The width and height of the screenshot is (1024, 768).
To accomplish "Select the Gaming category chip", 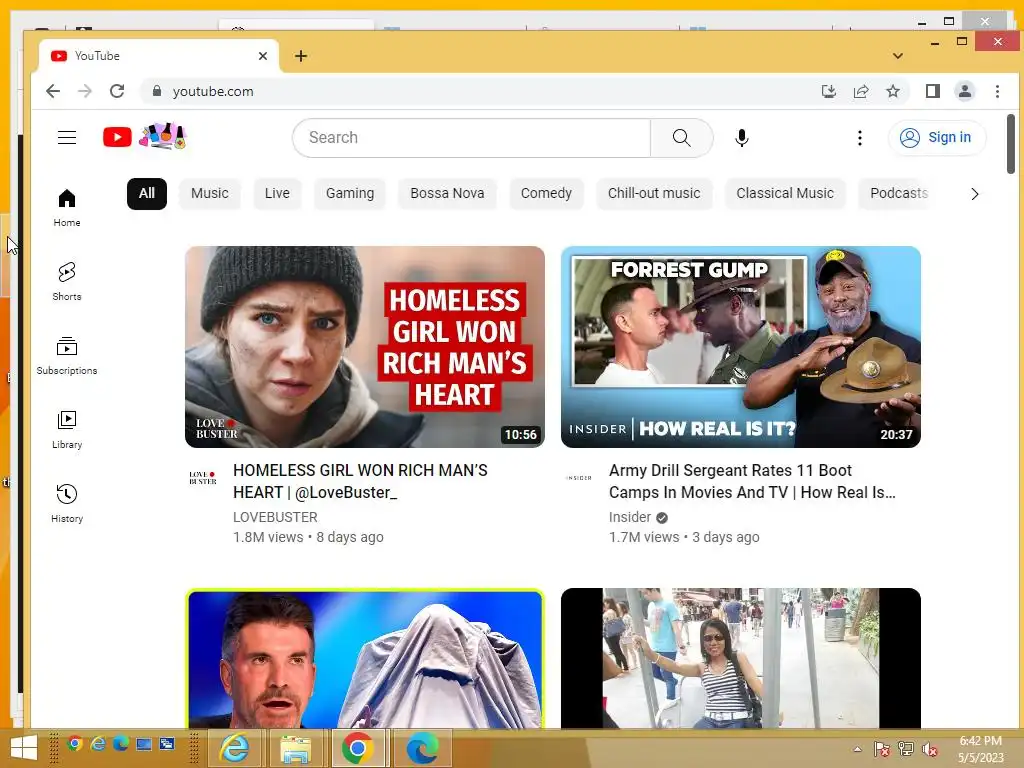I will pos(350,194).
